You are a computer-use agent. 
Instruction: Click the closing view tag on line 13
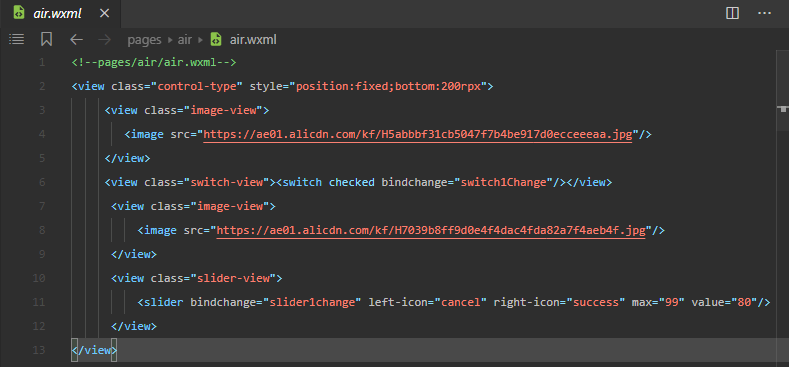94,350
